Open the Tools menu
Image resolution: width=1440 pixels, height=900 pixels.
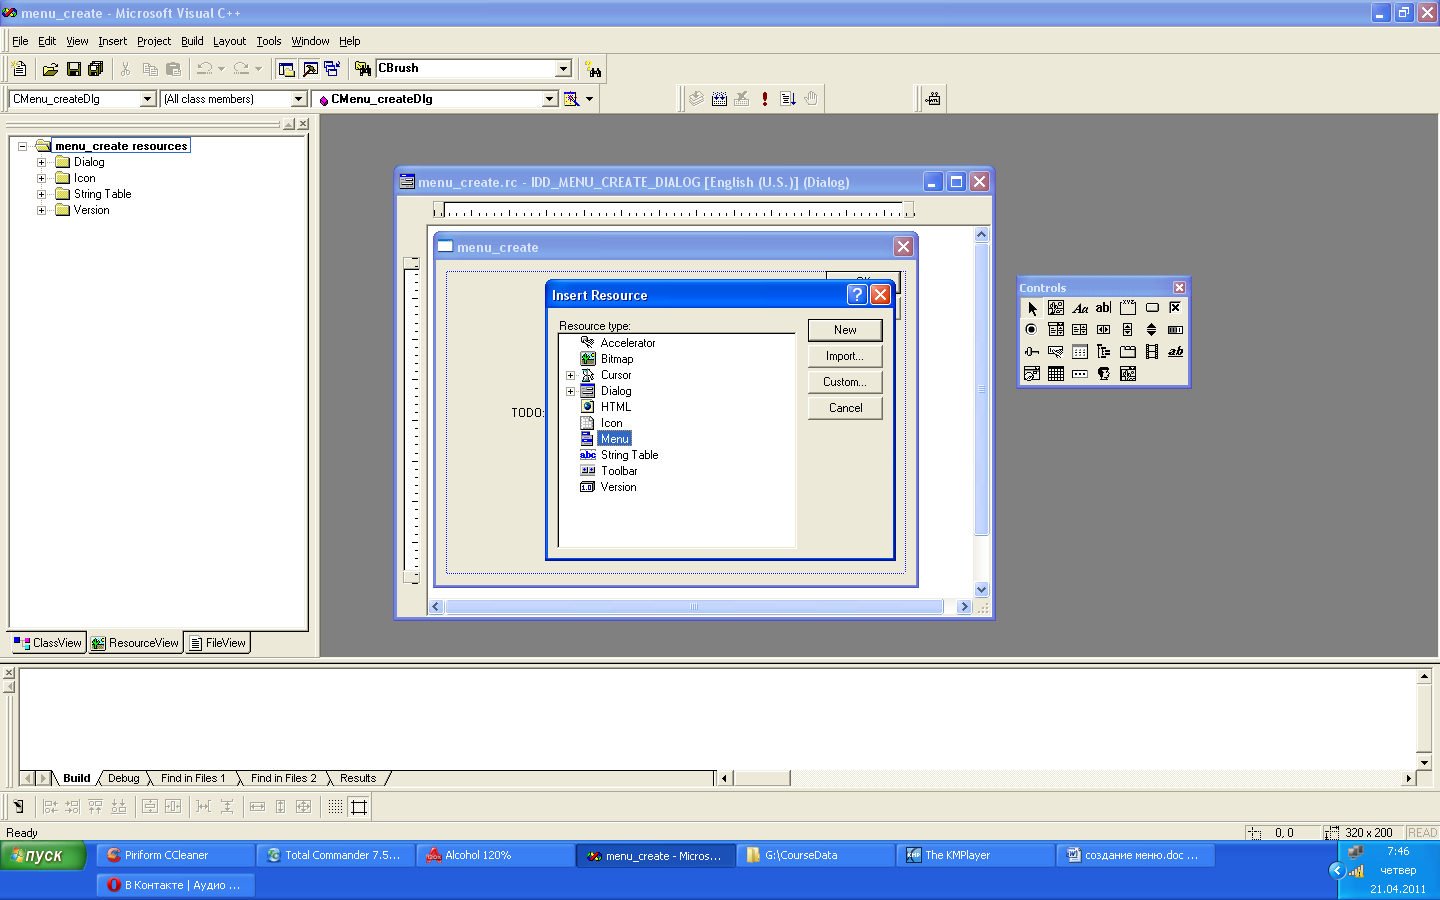(269, 41)
